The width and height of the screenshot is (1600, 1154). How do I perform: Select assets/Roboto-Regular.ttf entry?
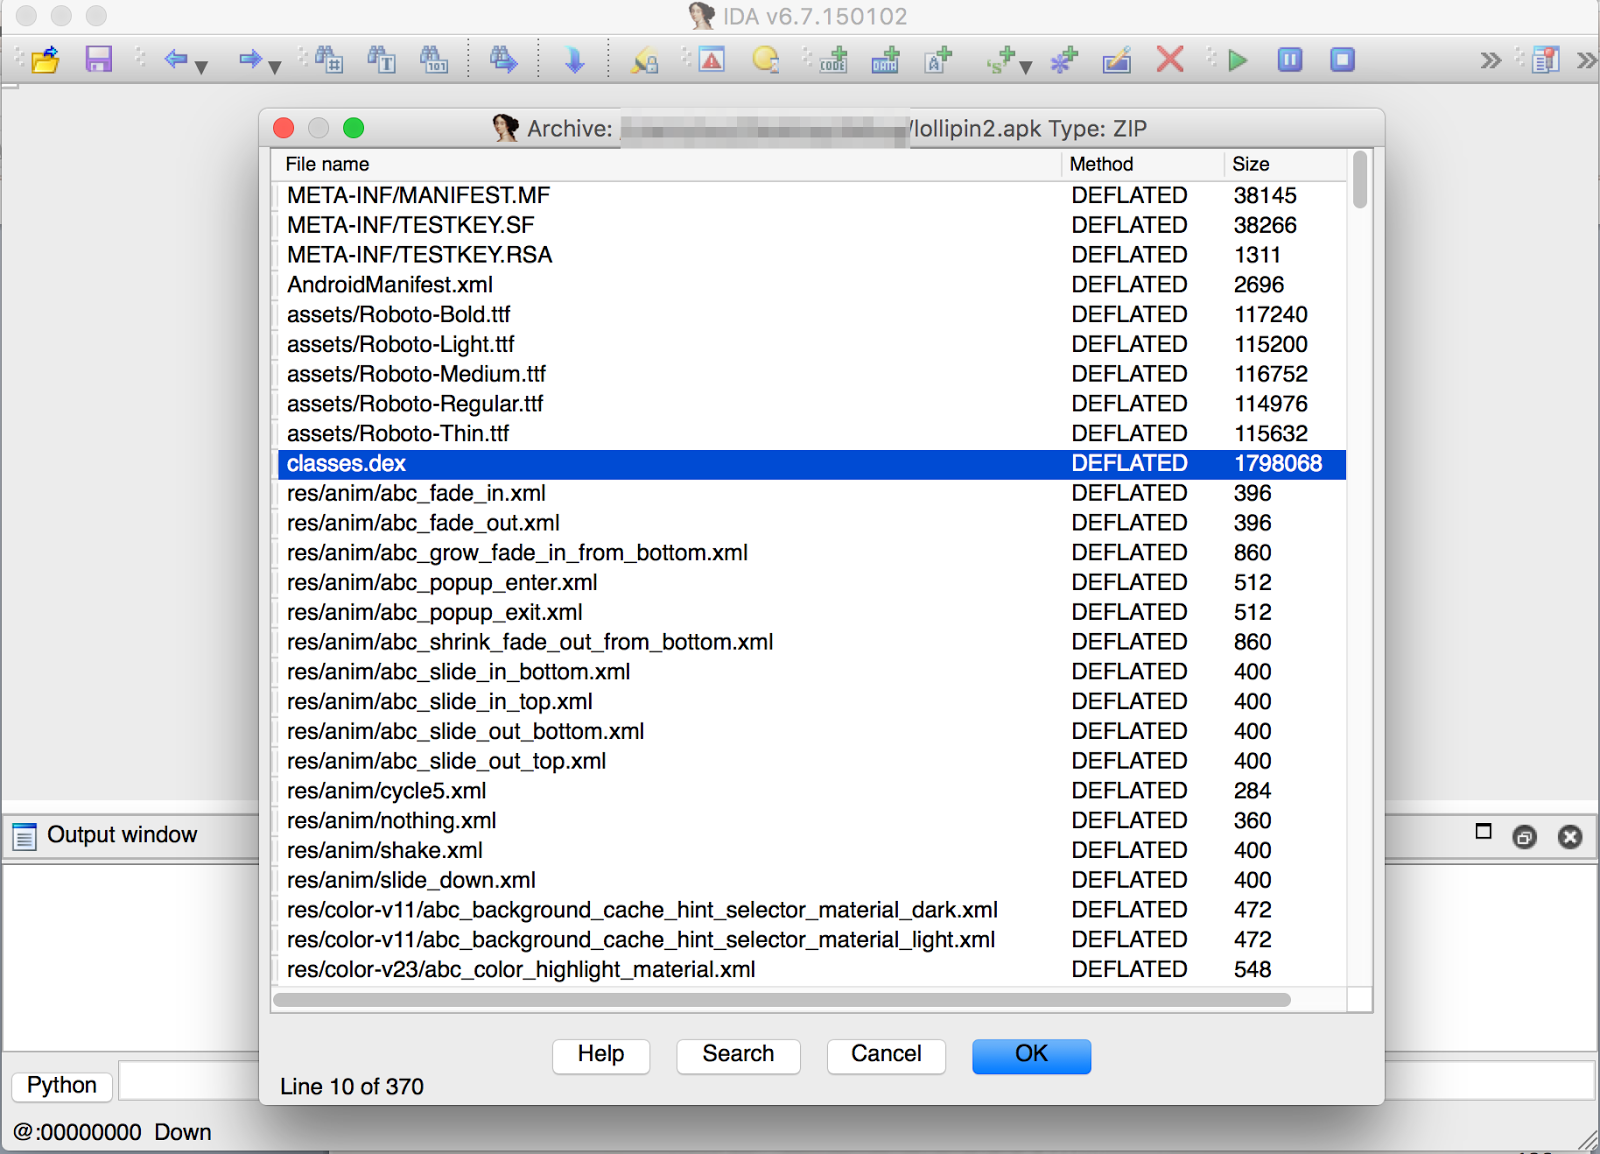click(x=812, y=404)
